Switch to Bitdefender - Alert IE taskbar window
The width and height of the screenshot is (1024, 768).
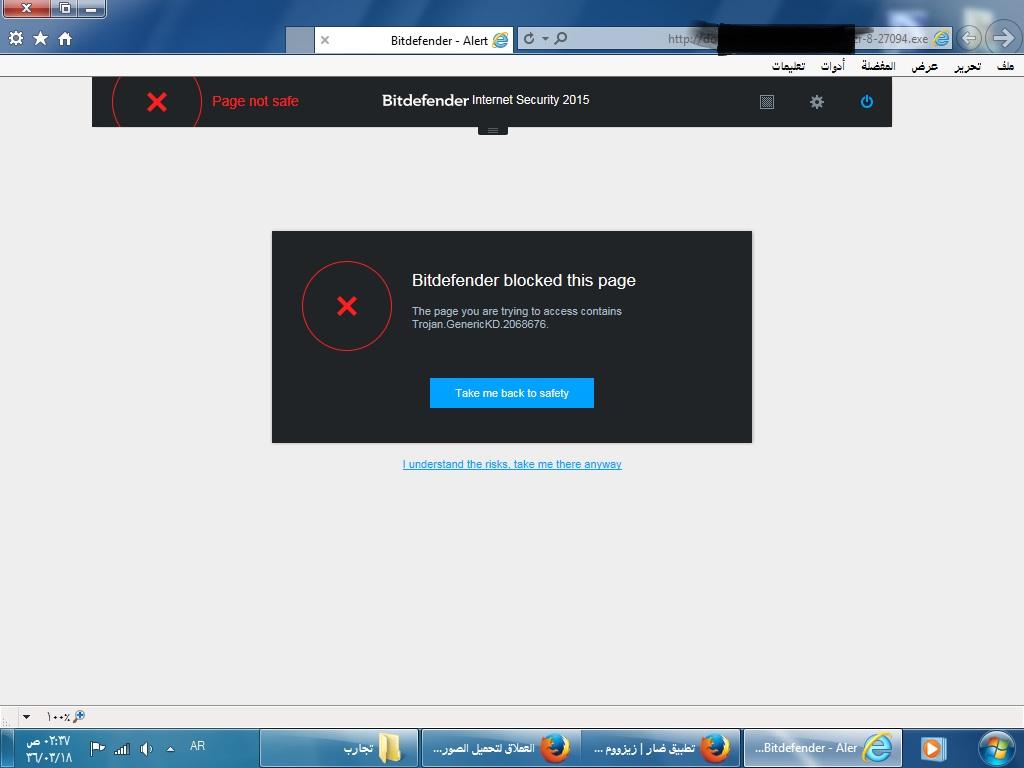point(823,748)
